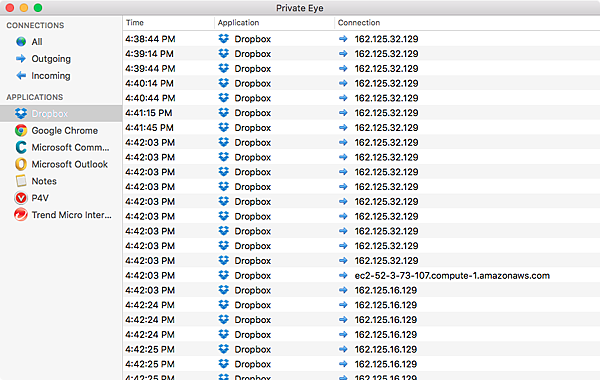
Task: Select the 4:39:44 PM time cell
Action: coord(150,68)
